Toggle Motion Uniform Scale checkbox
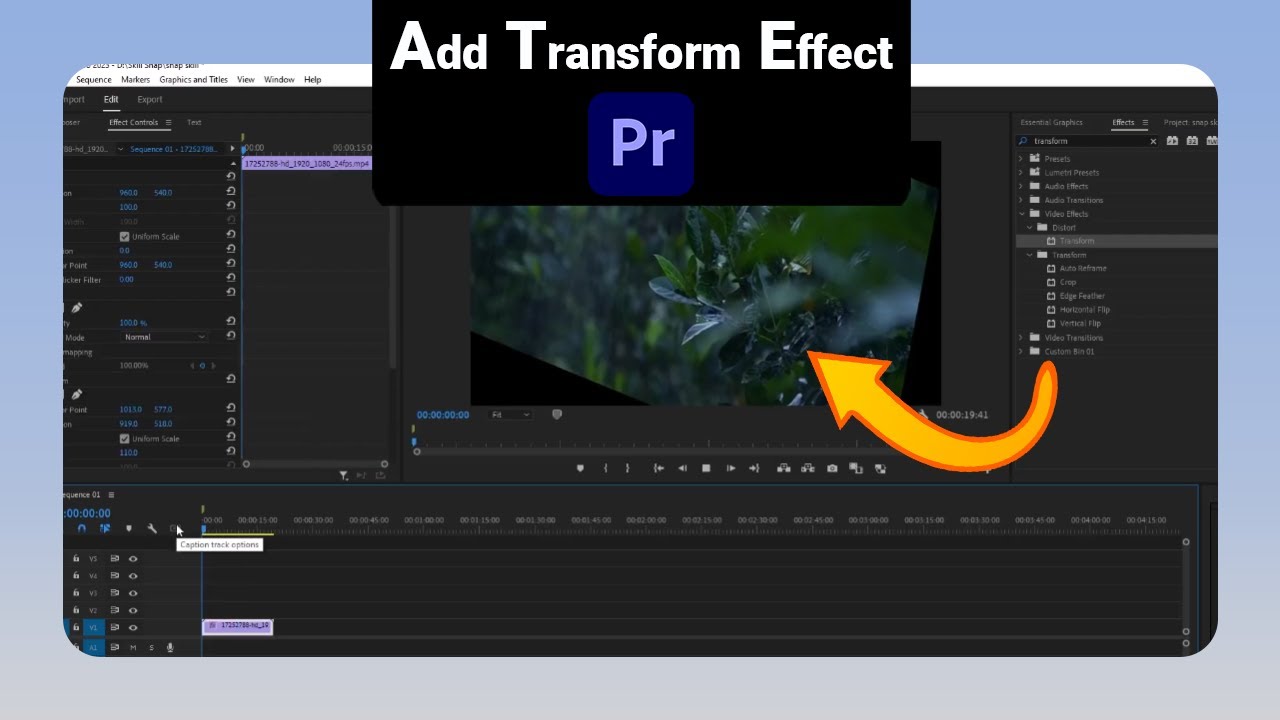Image resolution: width=1280 pixels, height=720 pixels. tap(125, 237)
